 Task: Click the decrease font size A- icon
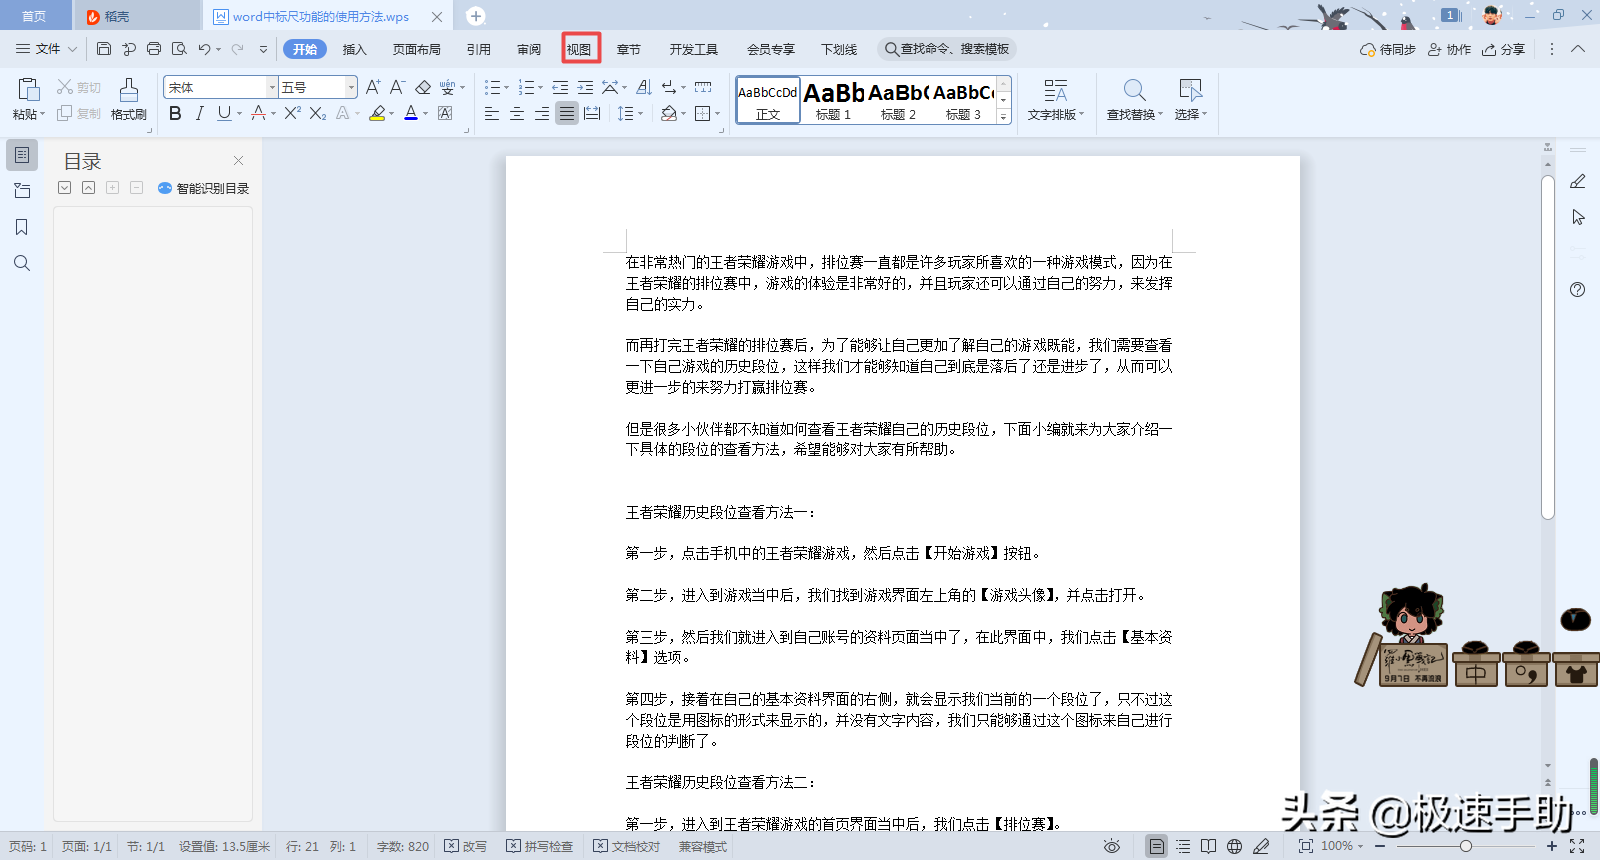click(397, 88)
